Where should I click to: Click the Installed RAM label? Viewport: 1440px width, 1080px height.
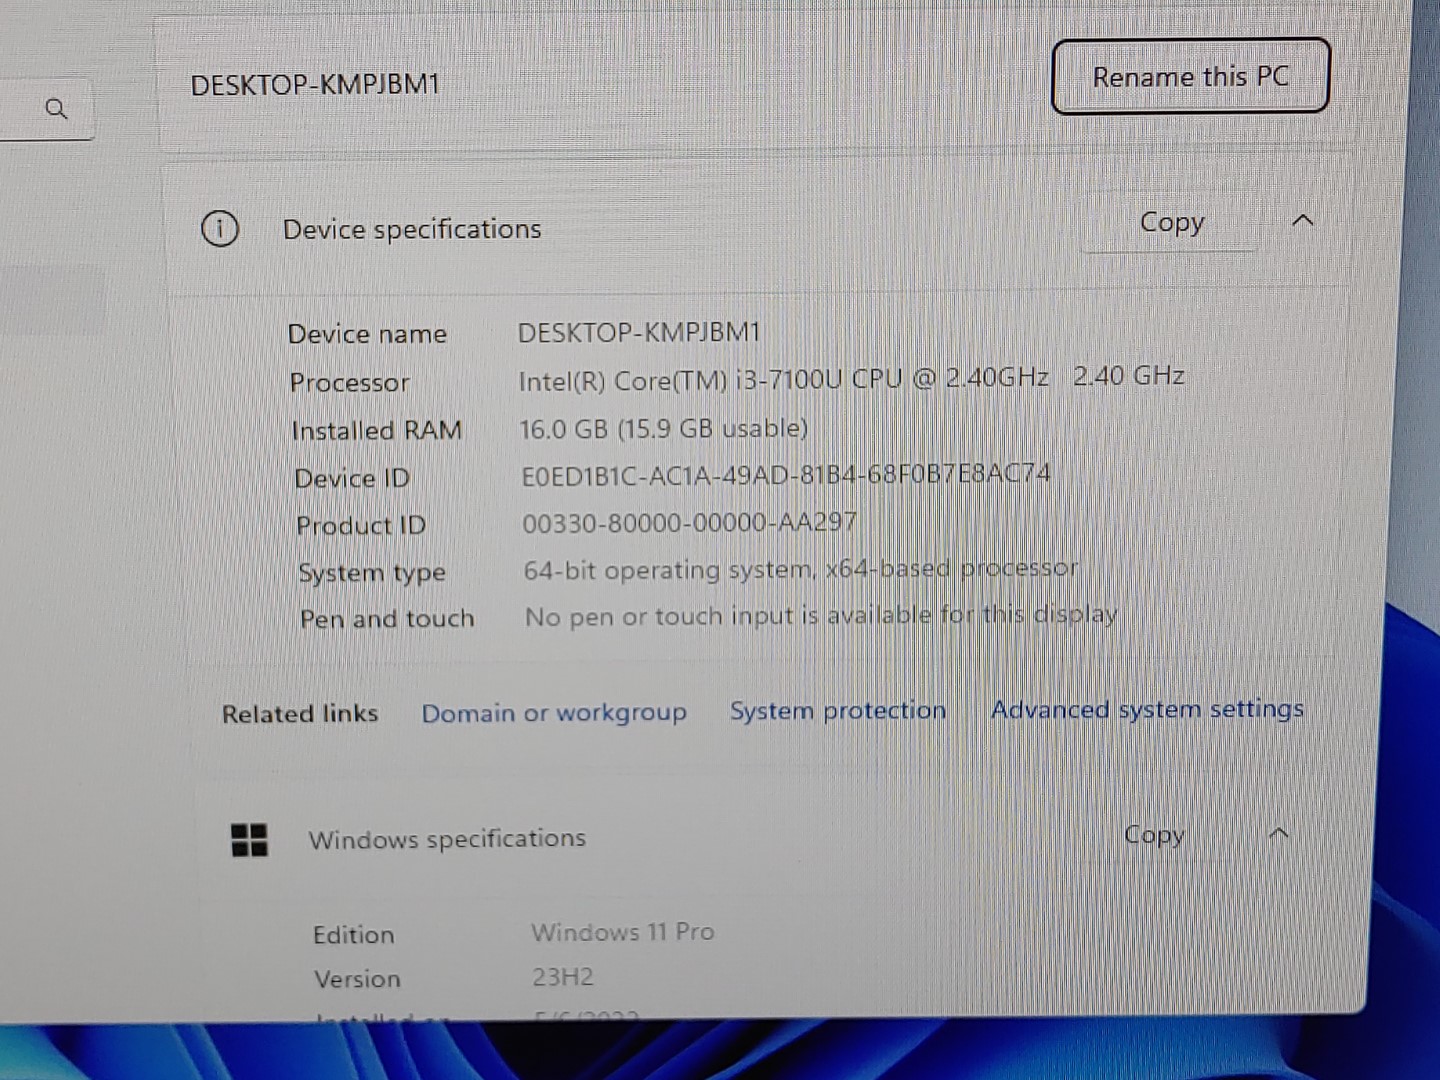[376, 431]
